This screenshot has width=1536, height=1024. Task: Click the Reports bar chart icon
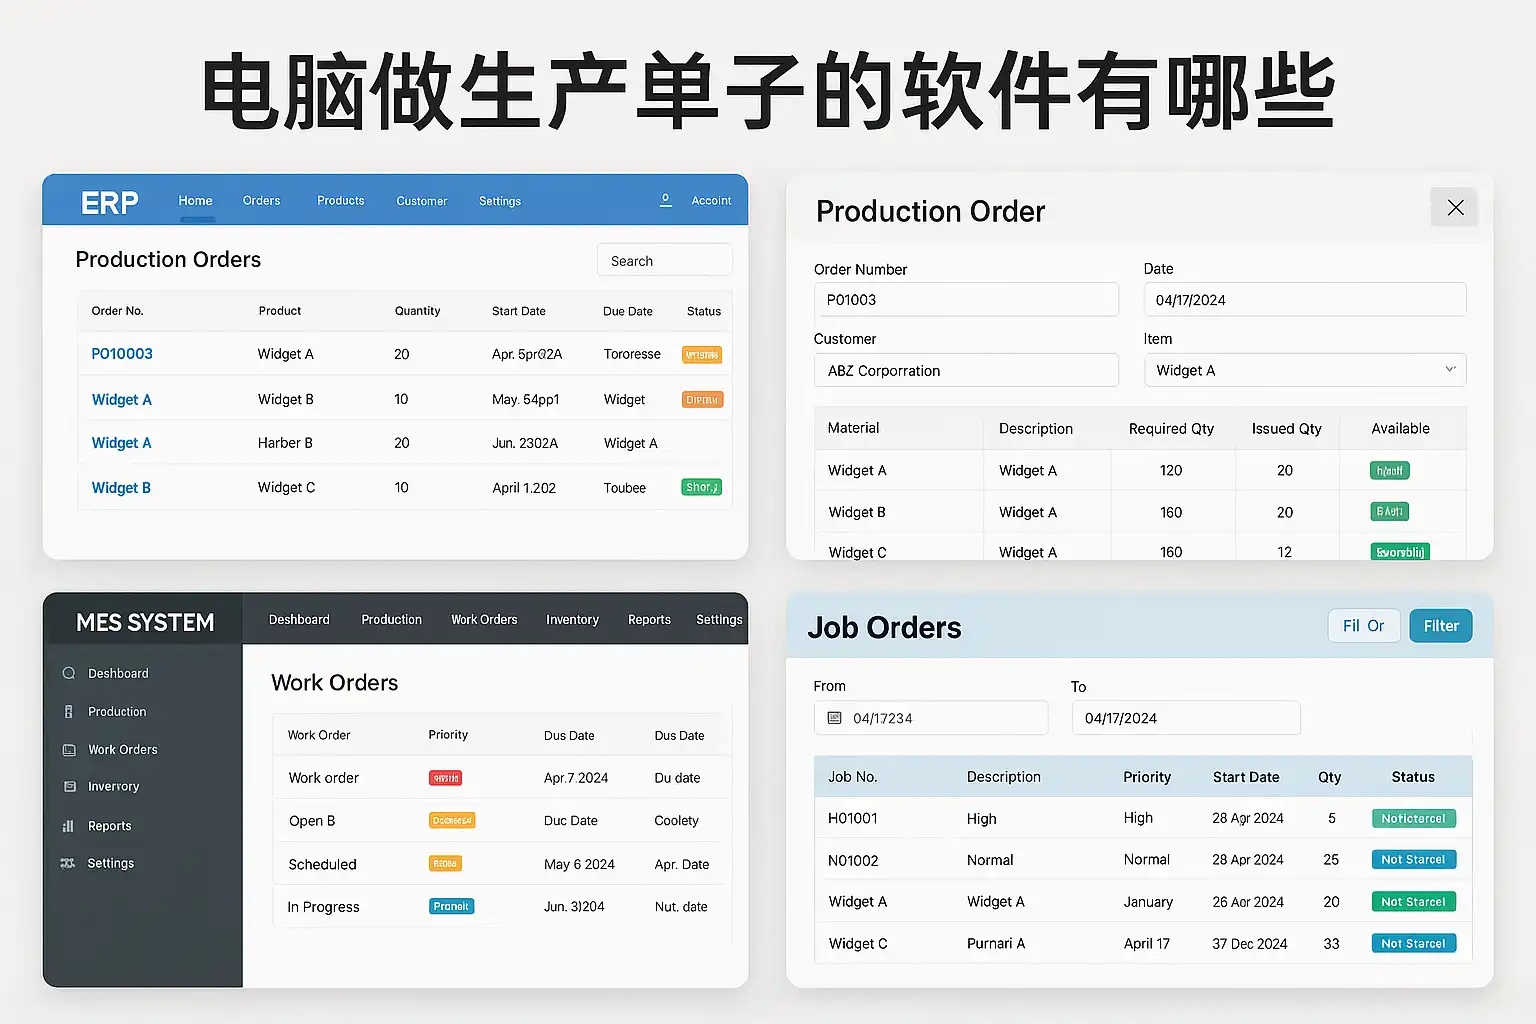click(x=69, y=826)
